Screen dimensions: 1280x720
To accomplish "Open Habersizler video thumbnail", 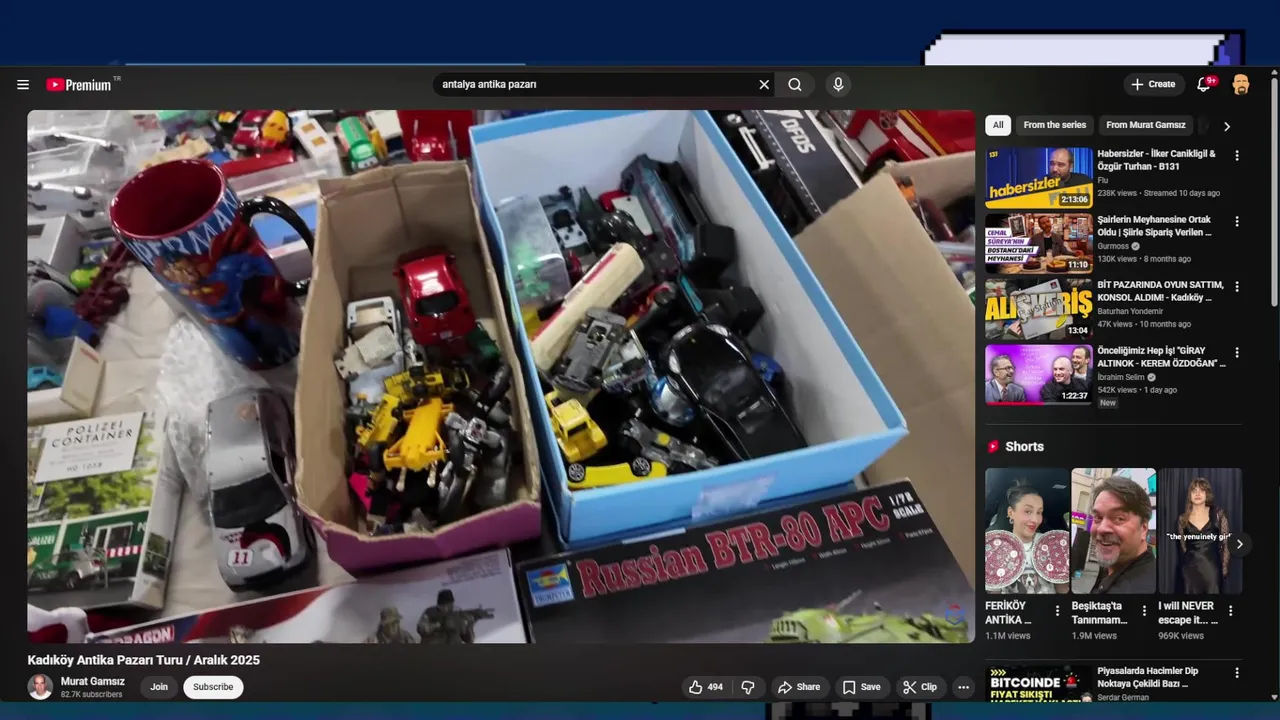I will click(1039, 178).
